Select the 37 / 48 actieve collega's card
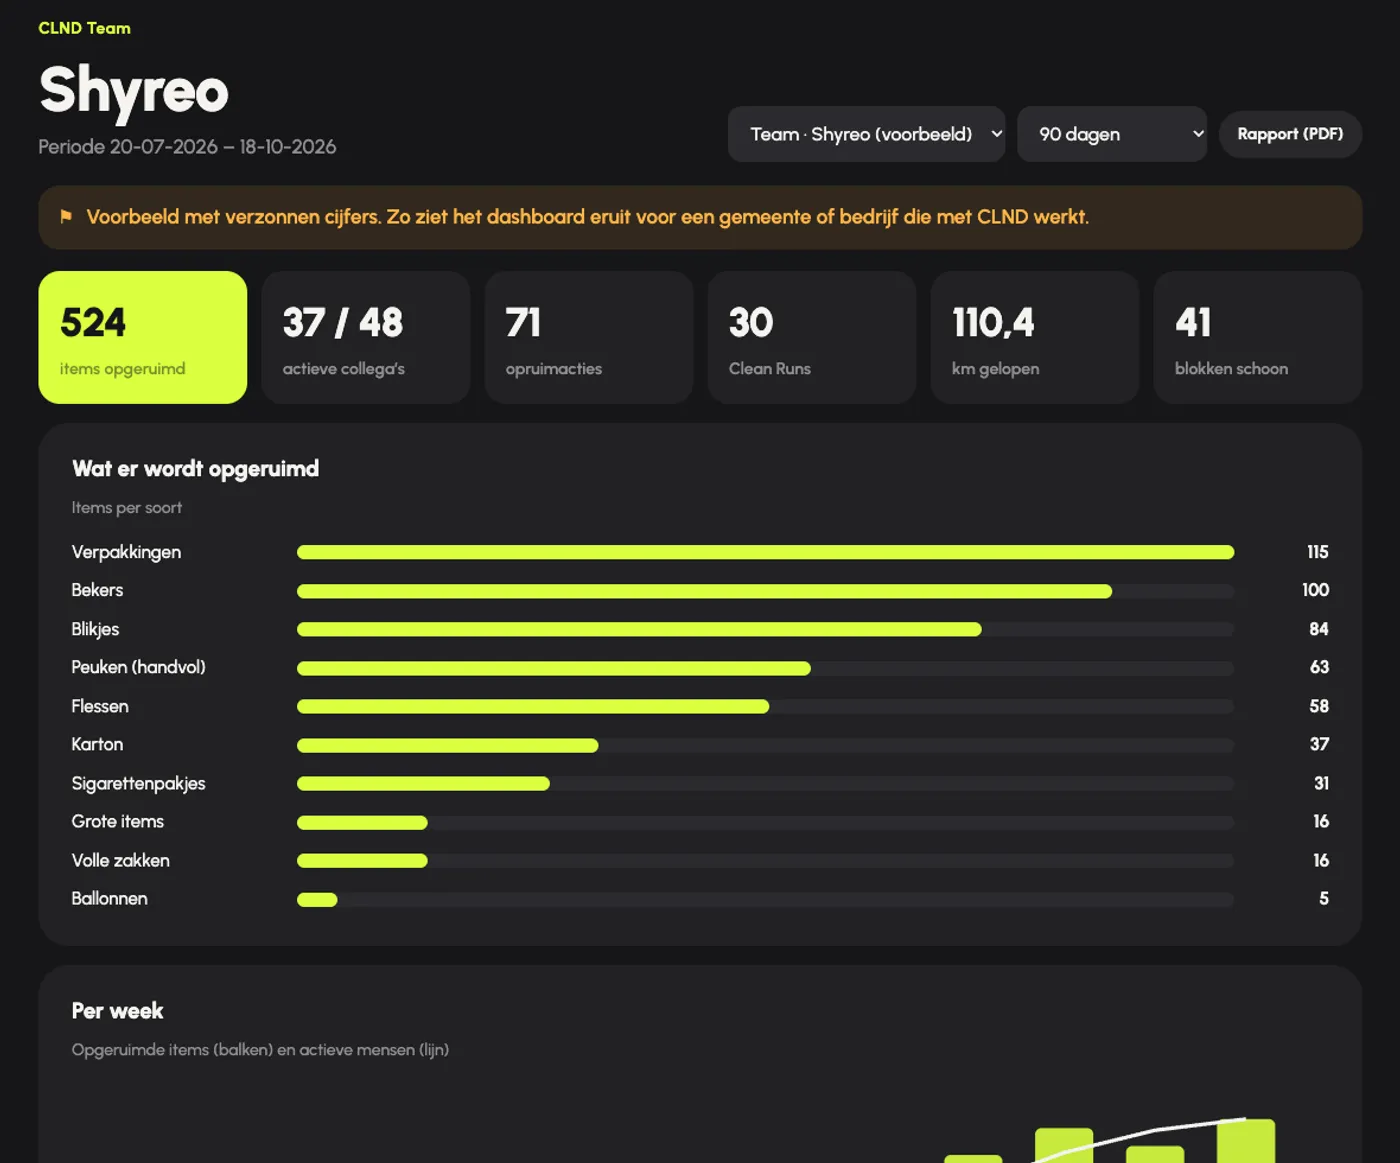1400x1163 pixels. click(x=366, y=337)
